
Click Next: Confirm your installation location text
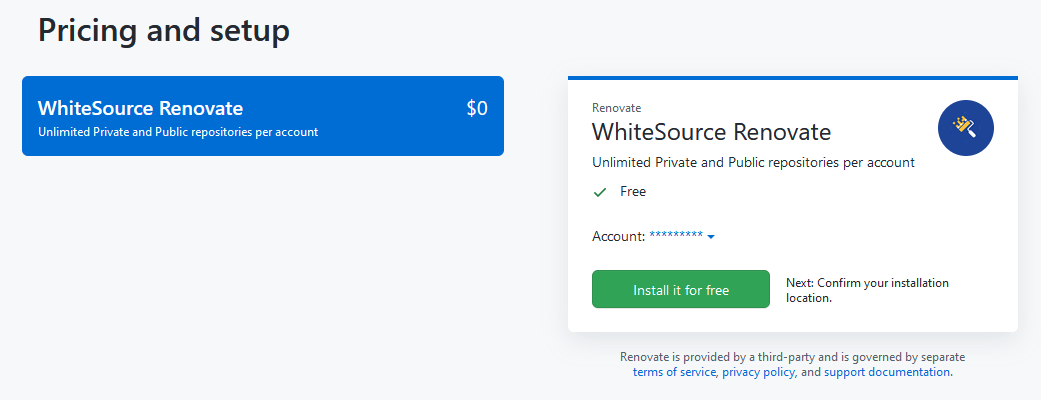click(x=867, y=290)
